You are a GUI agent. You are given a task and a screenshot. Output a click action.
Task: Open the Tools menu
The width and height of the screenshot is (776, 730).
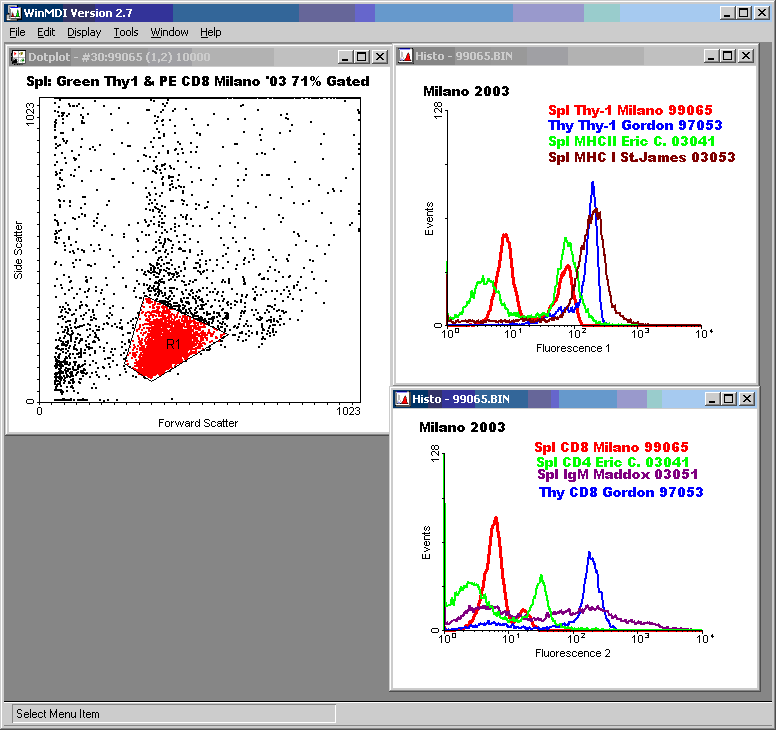(126, 32)
